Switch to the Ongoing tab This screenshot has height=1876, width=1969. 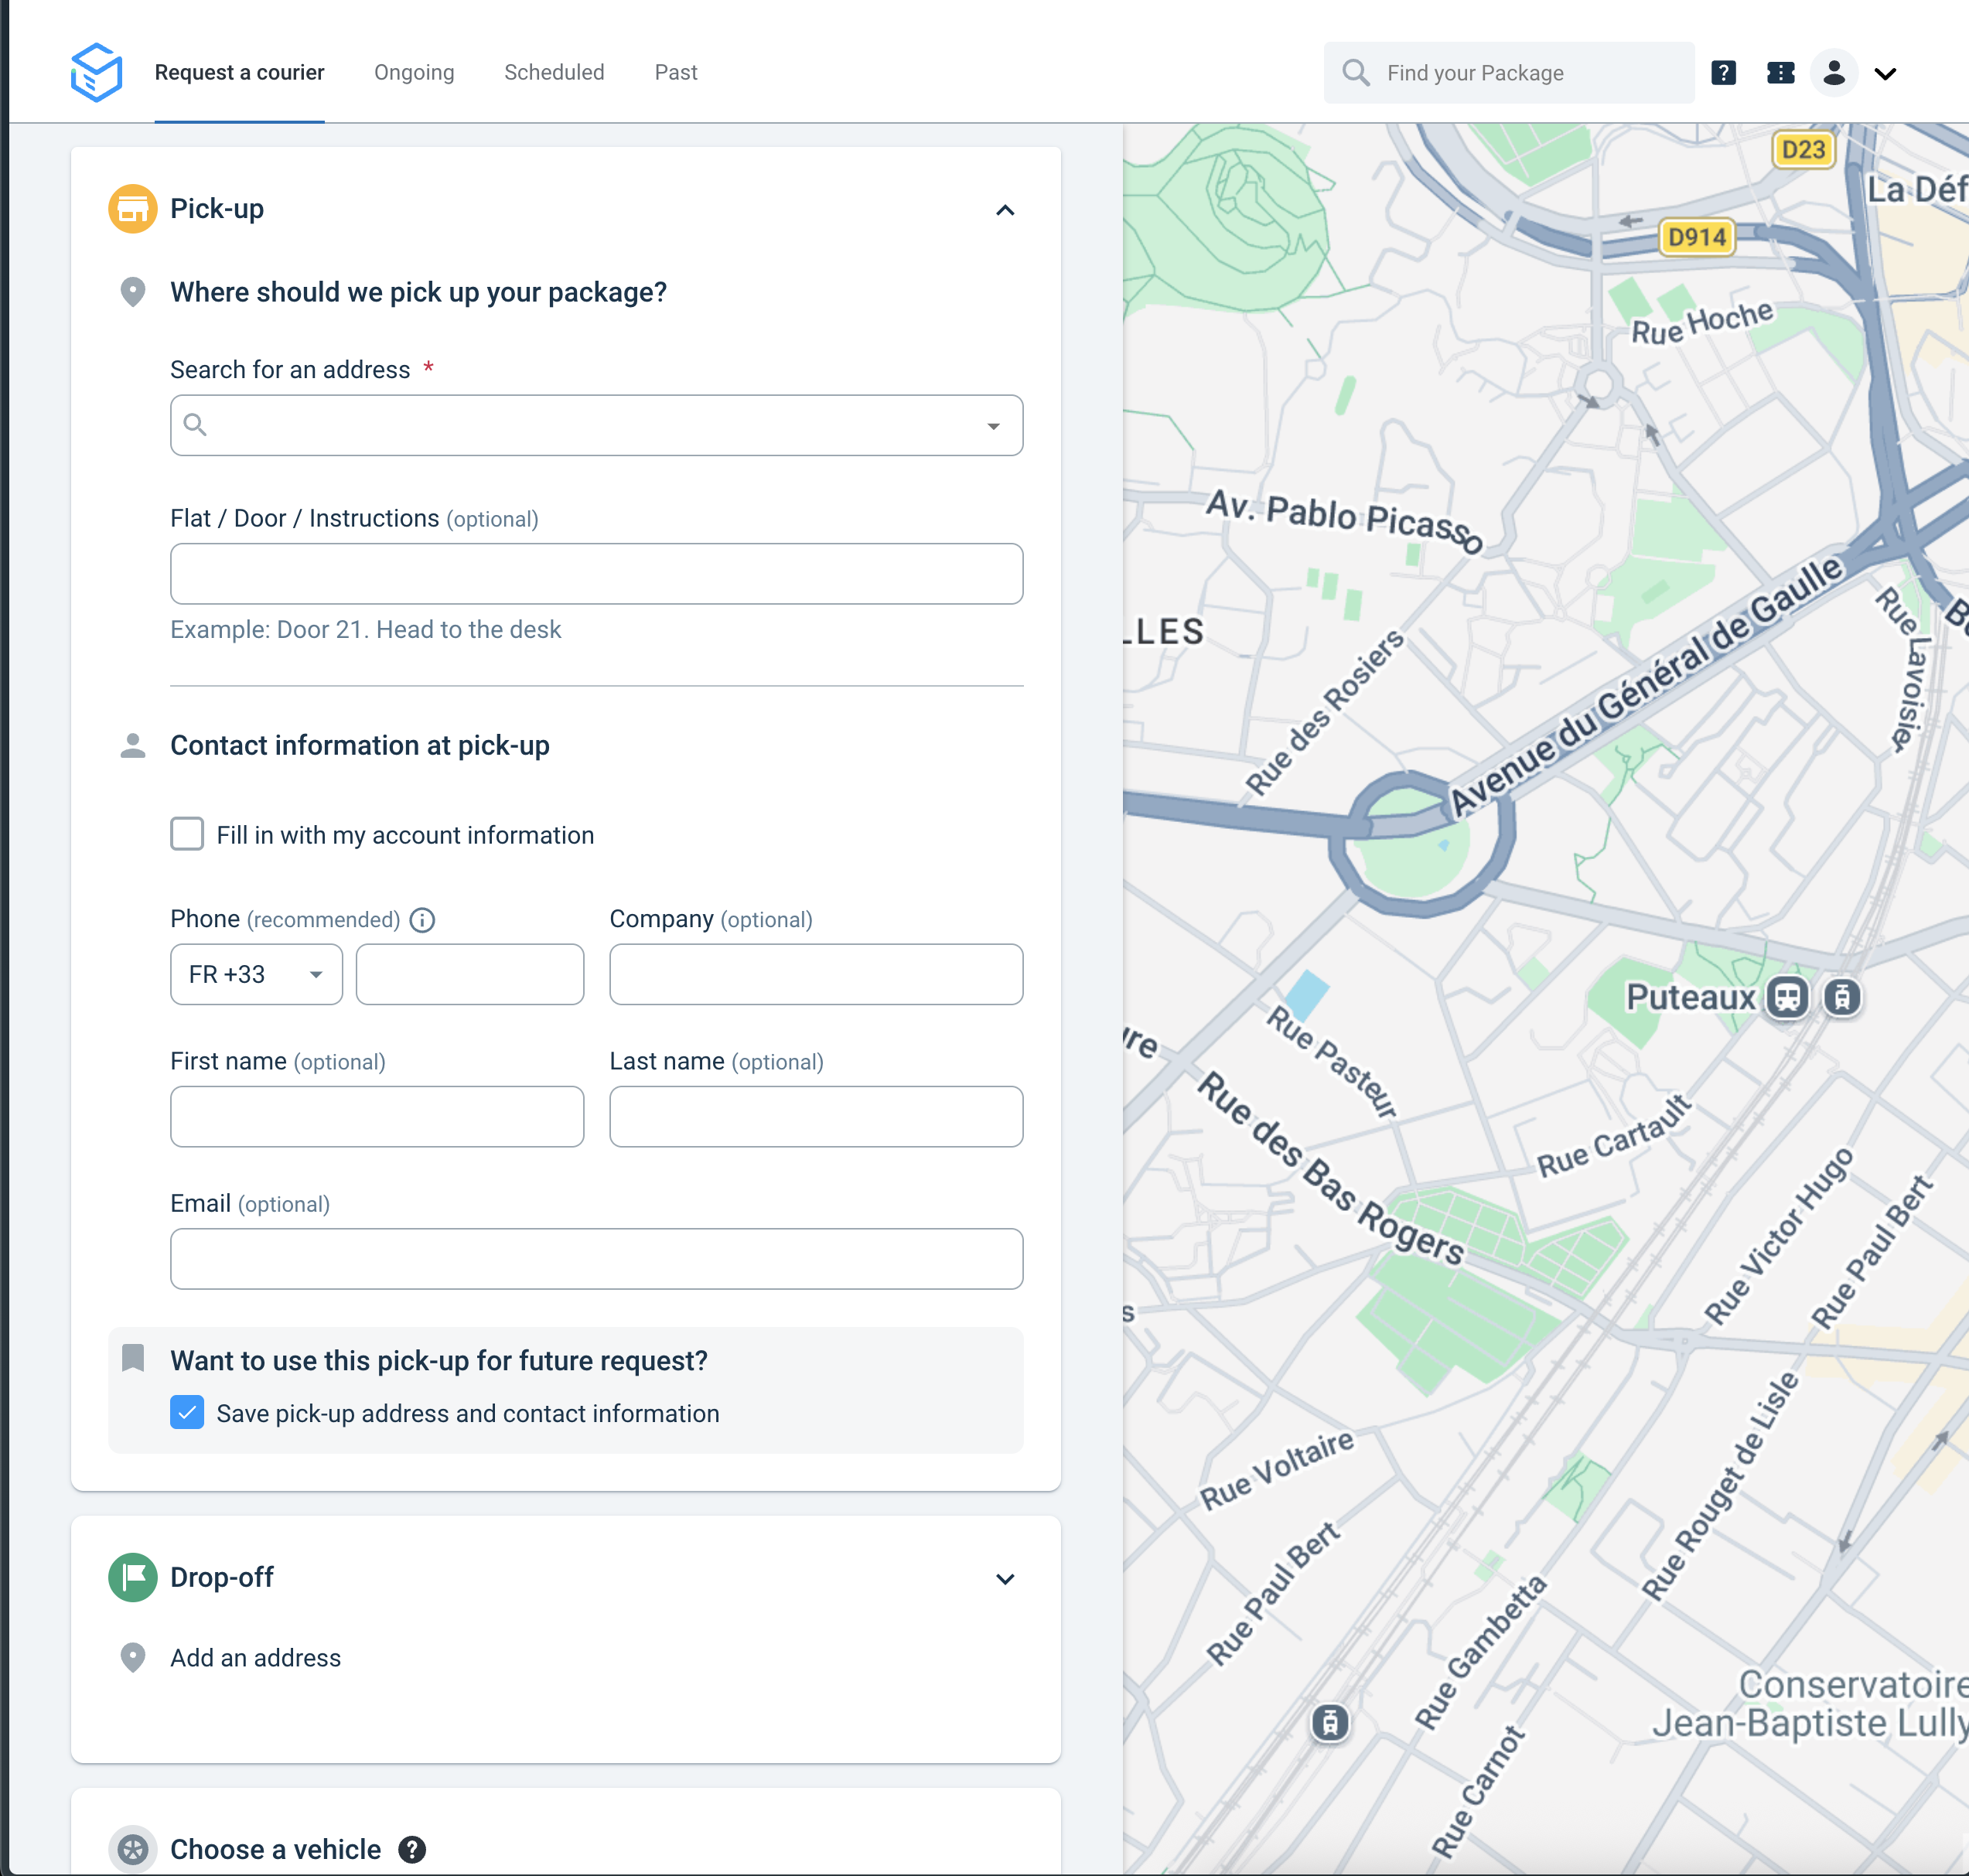click(414, 73)
